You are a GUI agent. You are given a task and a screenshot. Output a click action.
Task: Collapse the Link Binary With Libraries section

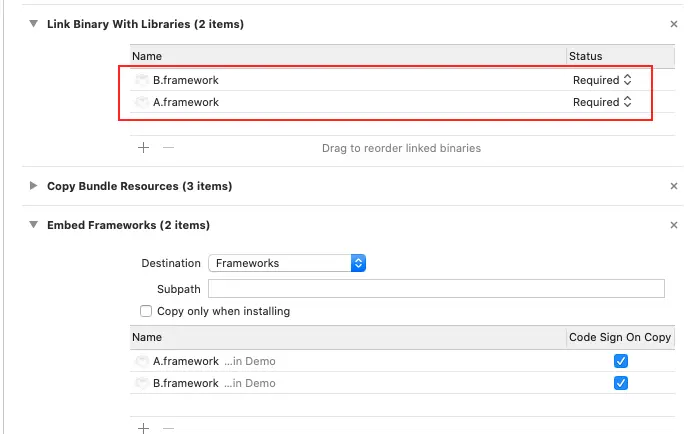tap(34, 23)
